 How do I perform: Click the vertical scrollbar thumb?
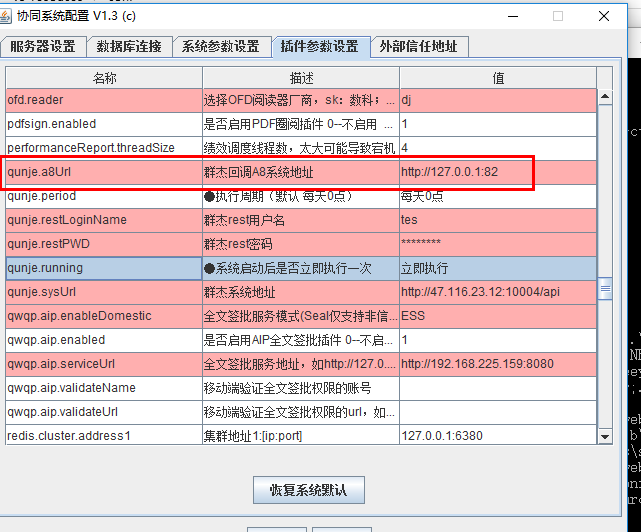(x=605, y=289)
